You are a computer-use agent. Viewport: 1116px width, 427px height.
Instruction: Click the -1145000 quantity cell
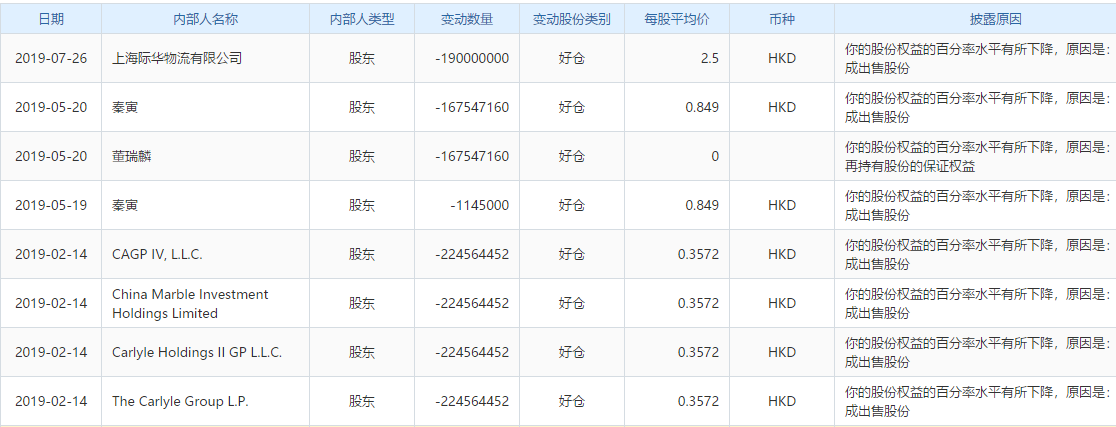click(x=467, y=205)
